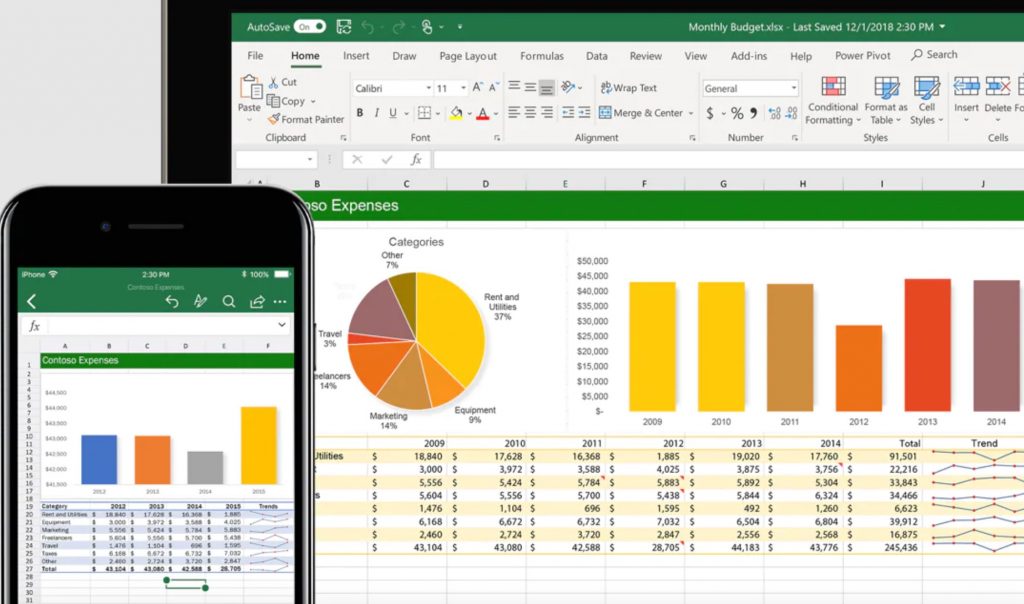Click the increase font size icon
1024x604 pixels.
pyautogui.click(x=477, y=87)
